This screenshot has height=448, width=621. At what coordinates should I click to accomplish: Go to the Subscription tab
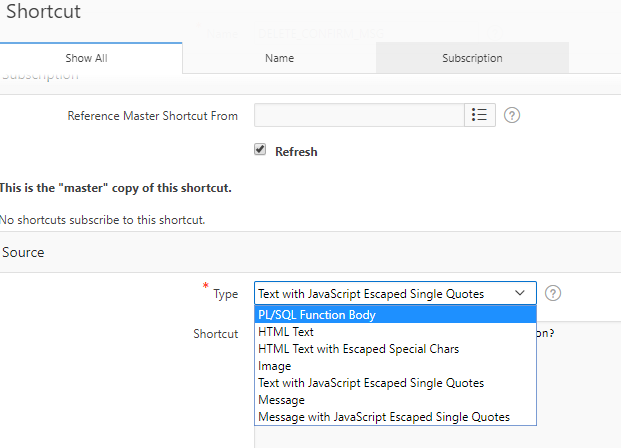click(472, 58)
